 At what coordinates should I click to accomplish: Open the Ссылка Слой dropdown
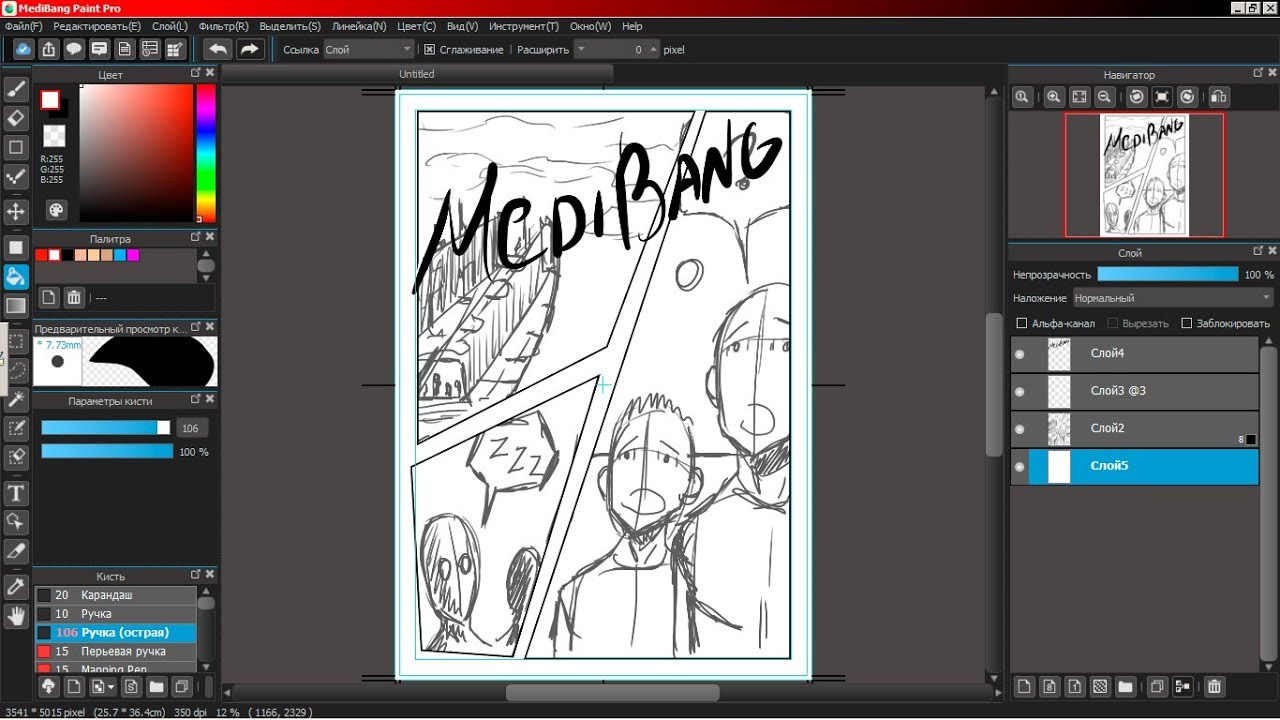(x=368, y=49)
